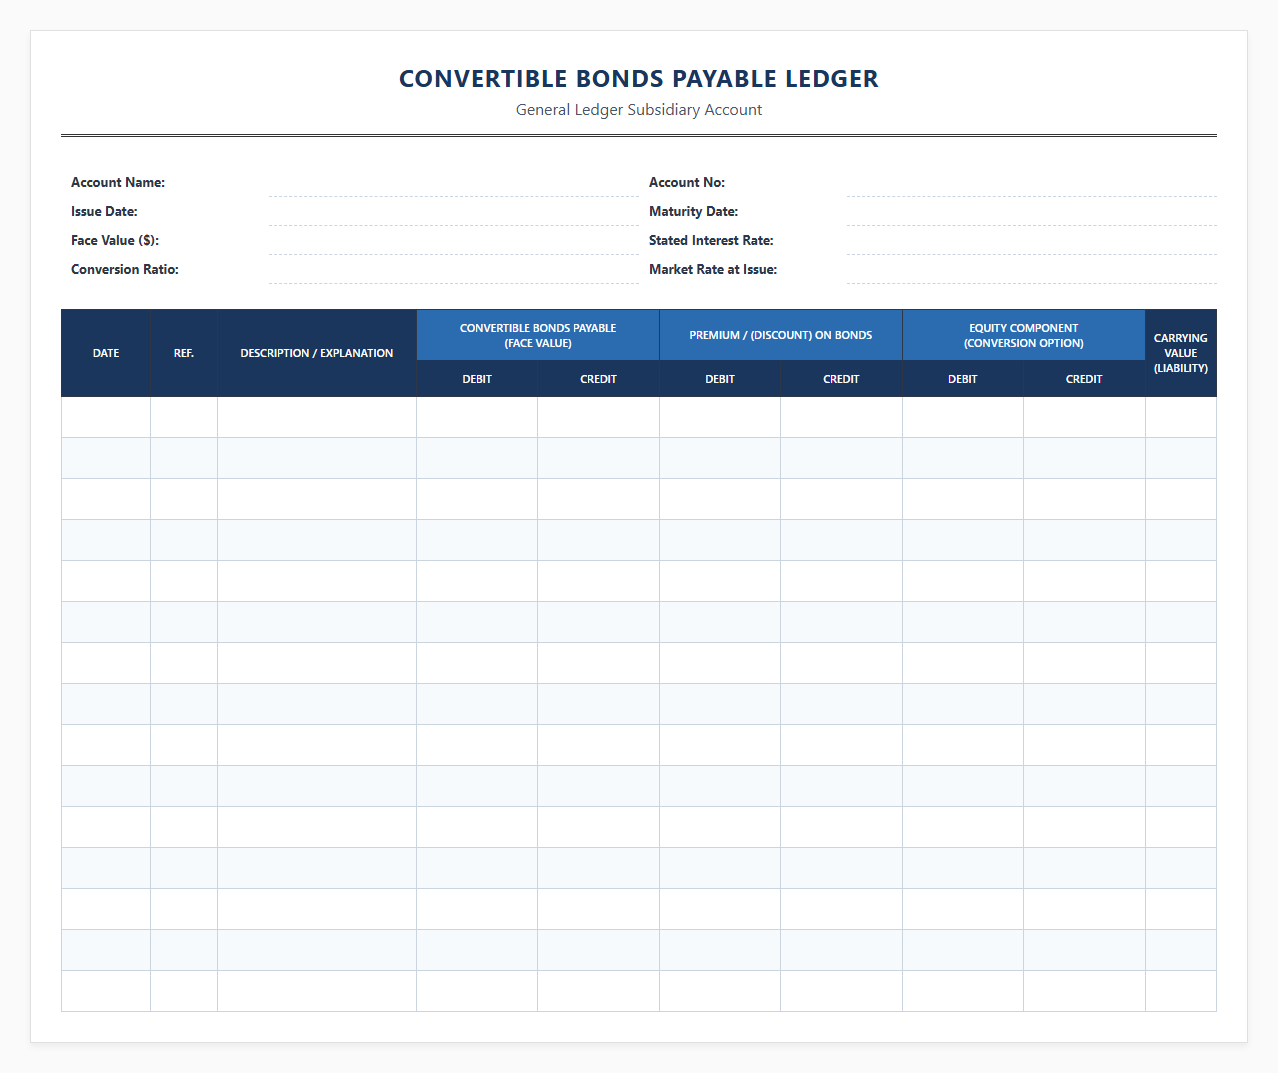Click the DESCRIPTION / EXPLANATION column header

click(x=317, y=353)
